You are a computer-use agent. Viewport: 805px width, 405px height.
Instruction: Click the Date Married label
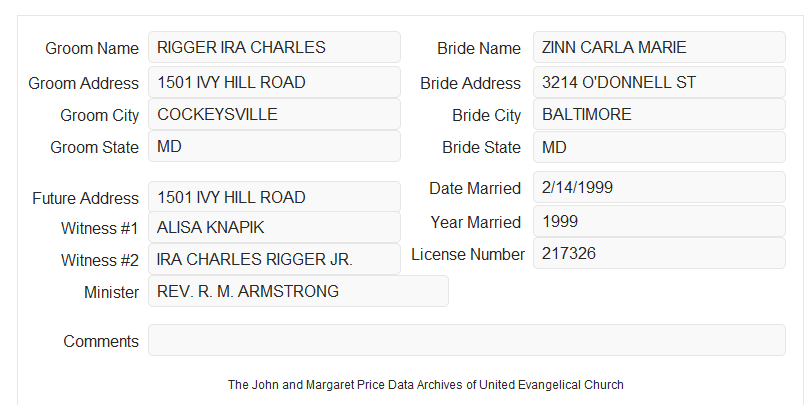point(475,188)
